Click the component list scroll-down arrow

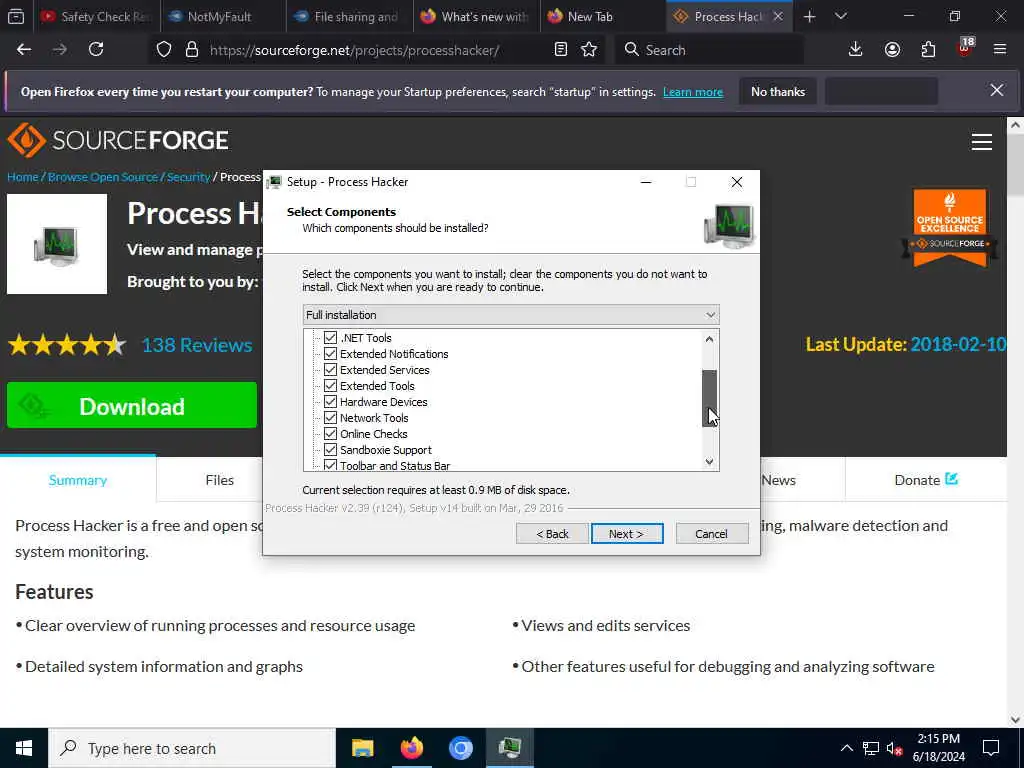click(x=710, y=462)
